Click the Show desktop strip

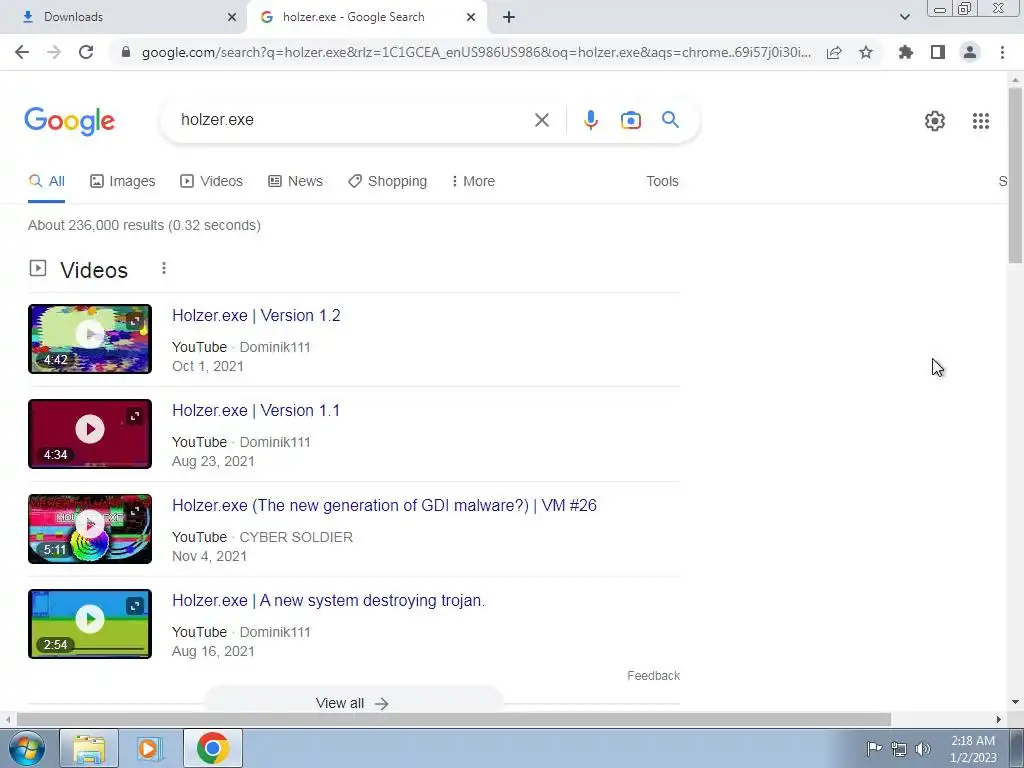(1017, 748)
